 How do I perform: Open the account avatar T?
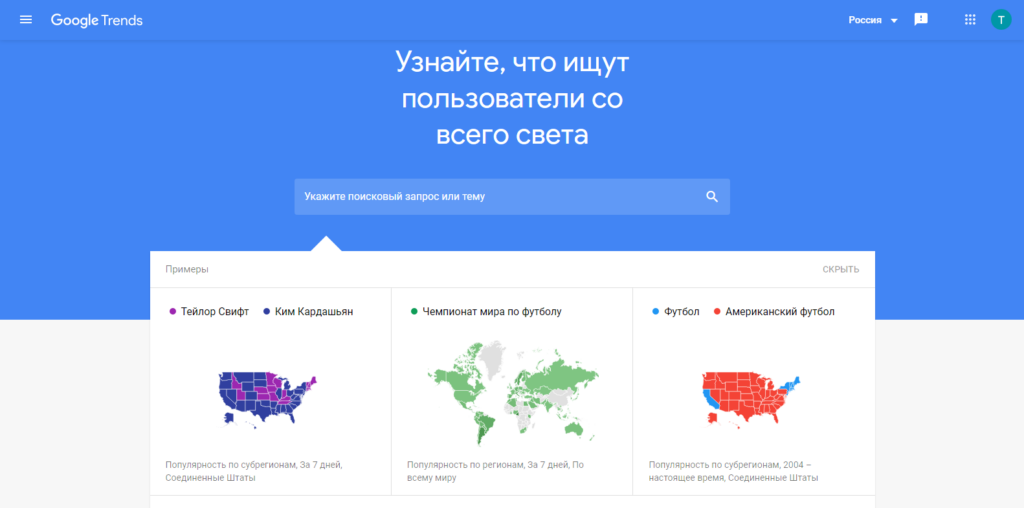1000,20
